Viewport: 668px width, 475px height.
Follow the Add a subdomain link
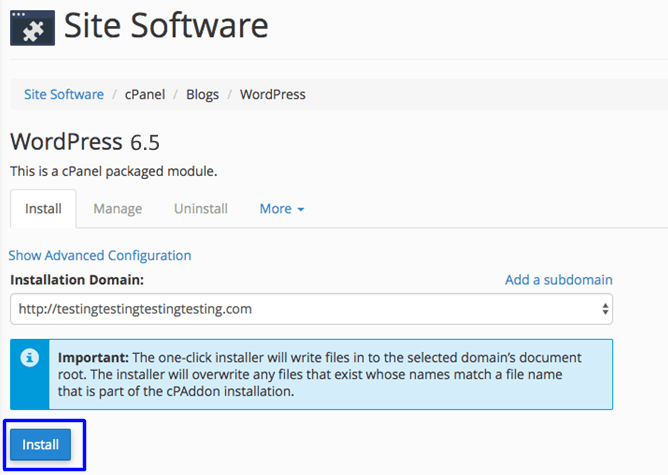tap(558, 279)
